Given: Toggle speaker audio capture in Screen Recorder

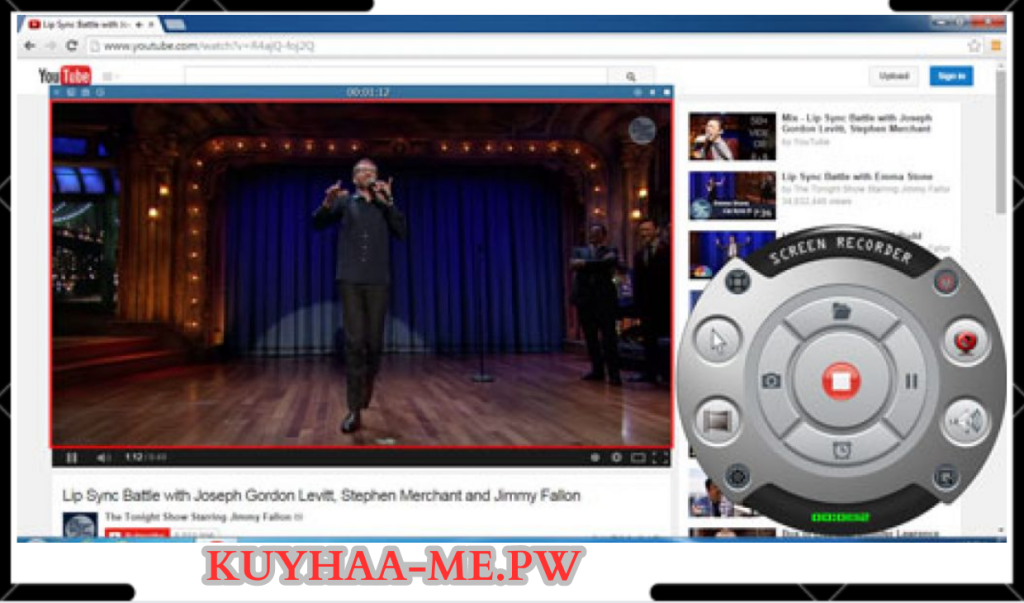Looking at the screenshot, I should 966,421.
